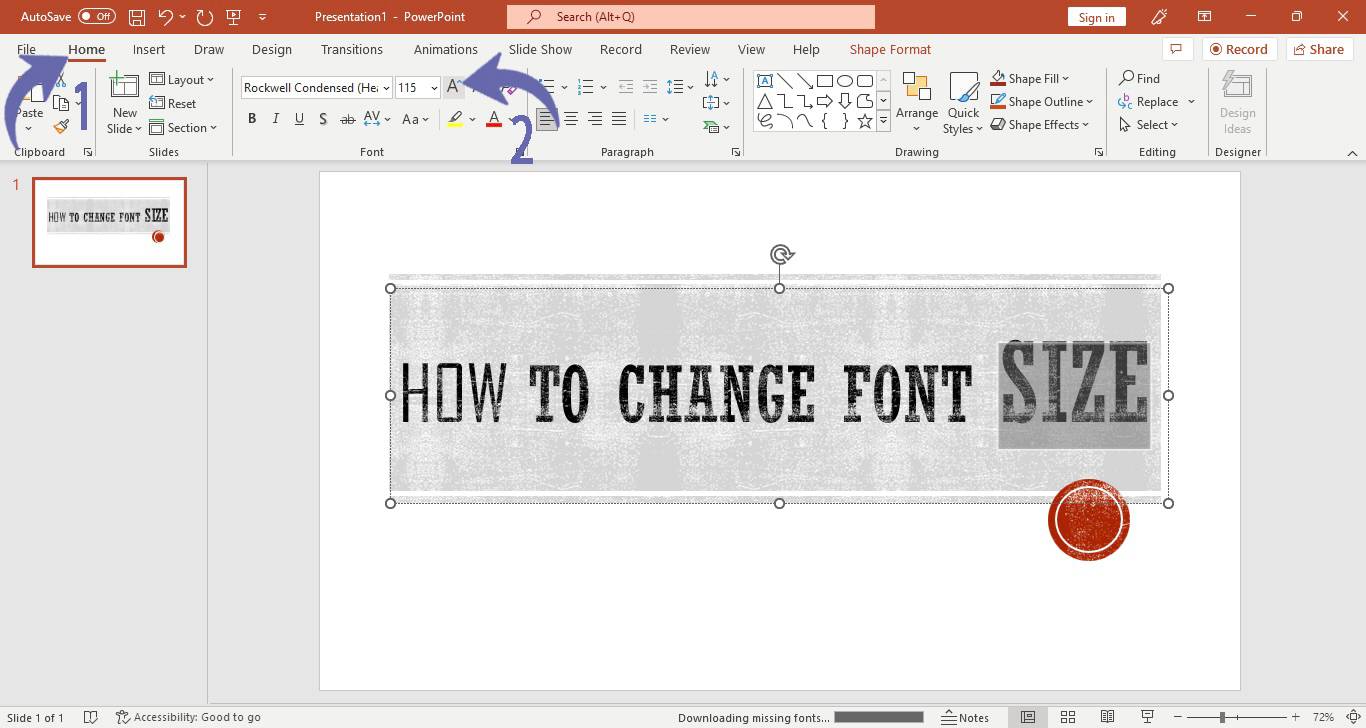Open the Select dropdown in Editing
1366x728 pixels.
point(1149,125)
